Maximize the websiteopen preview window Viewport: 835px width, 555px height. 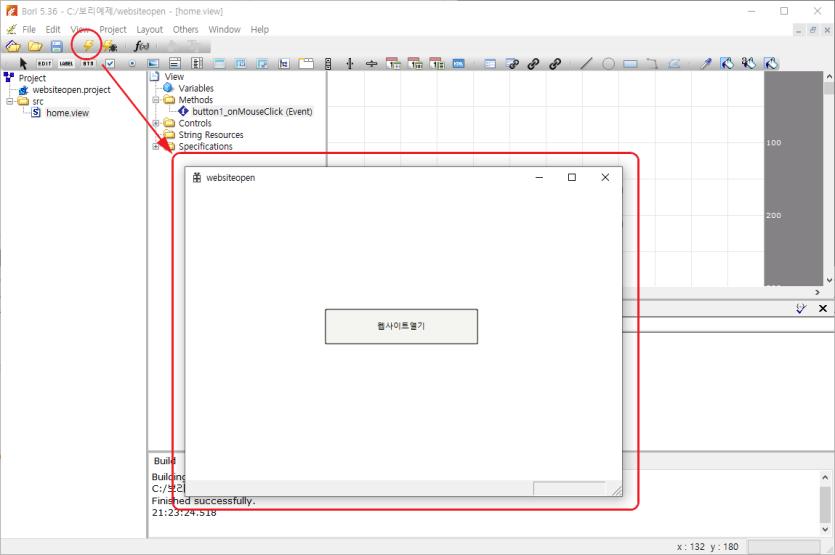[x=572, y=177]
